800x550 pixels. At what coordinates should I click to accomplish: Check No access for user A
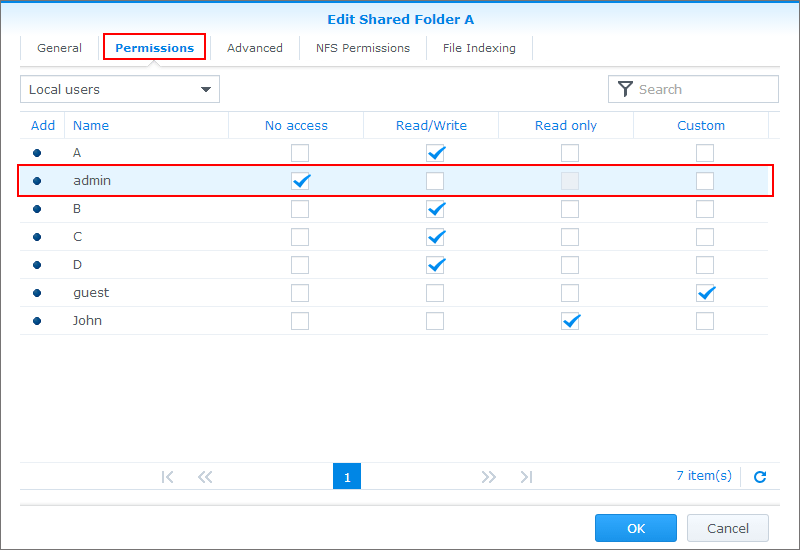pos(300,153)
